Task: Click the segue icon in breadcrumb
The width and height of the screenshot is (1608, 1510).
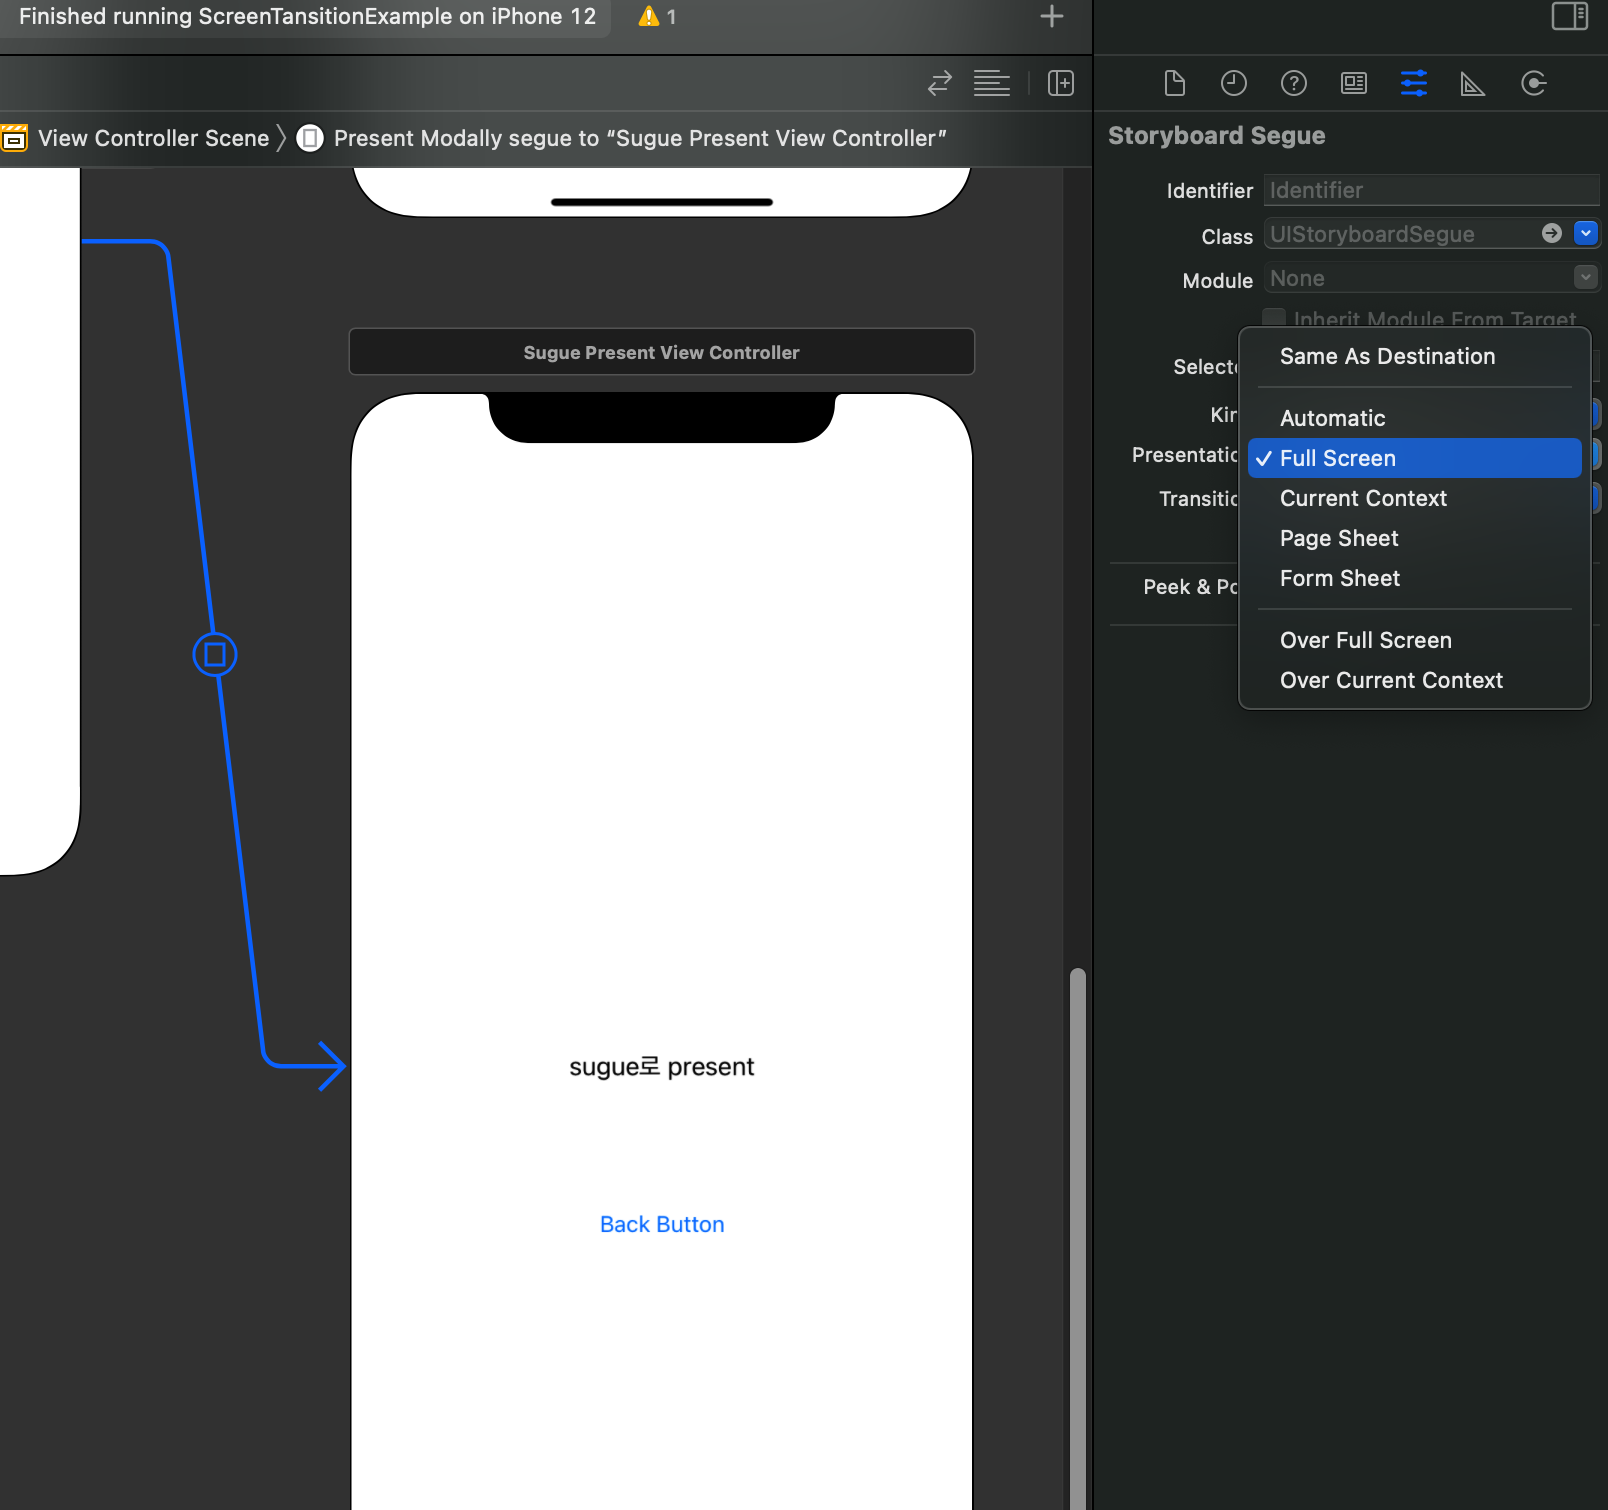Action: pyautogui.click(x=310, y=138)
